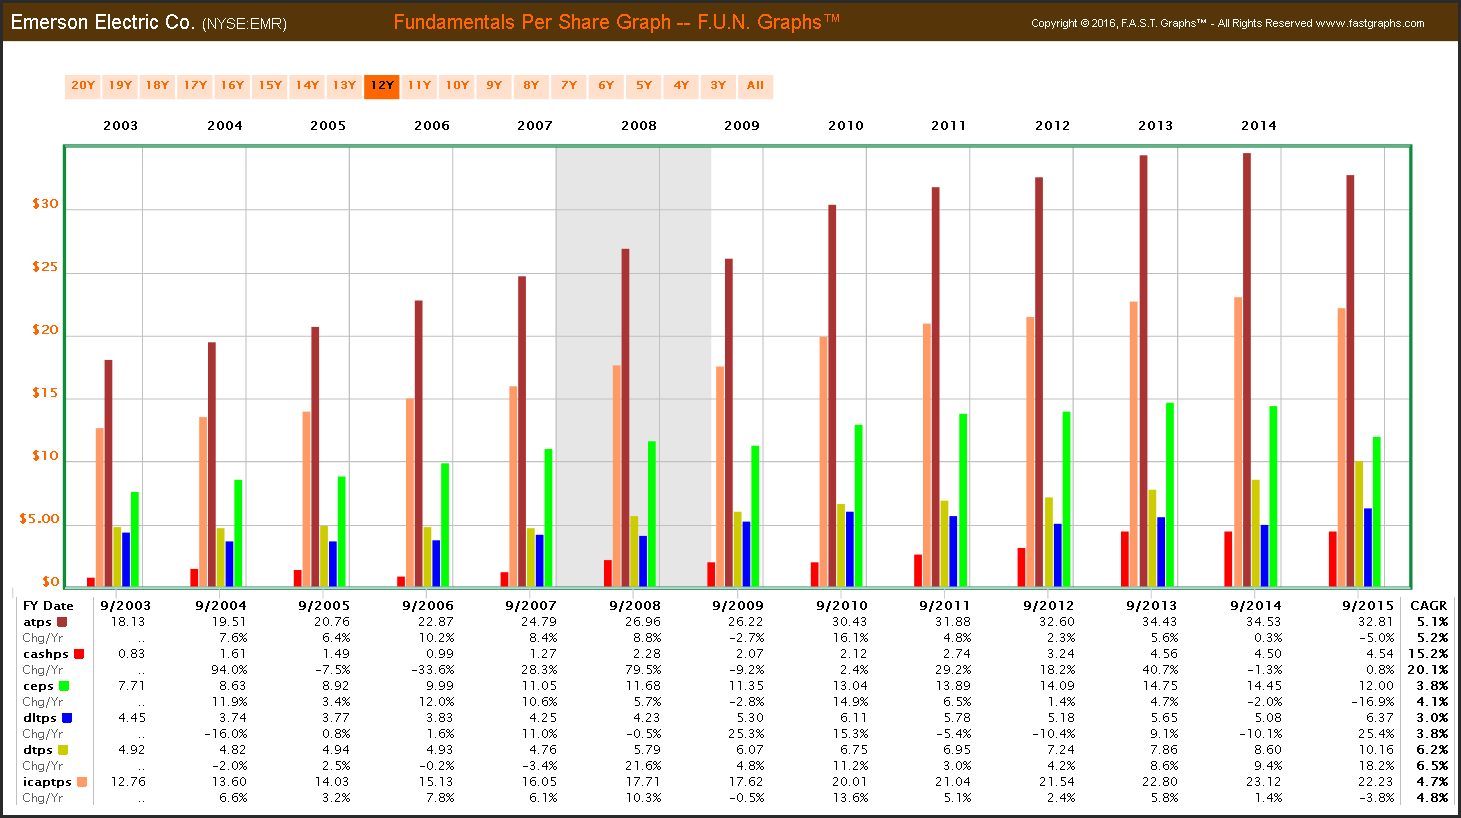
Task: Click the highlighted 12Y range button
Action: [382, 86]
